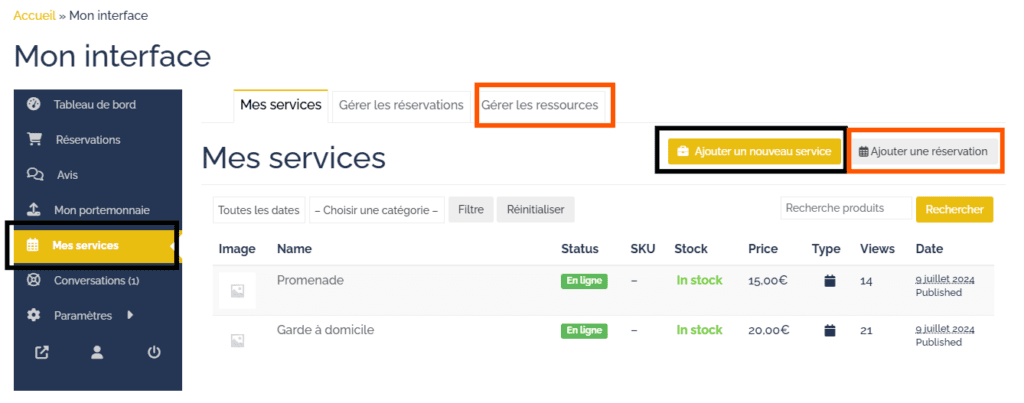Focus the Recherche produits search field
This screenshot has width=1024, height=403.
pyautogui.click(x=845, y=208)
